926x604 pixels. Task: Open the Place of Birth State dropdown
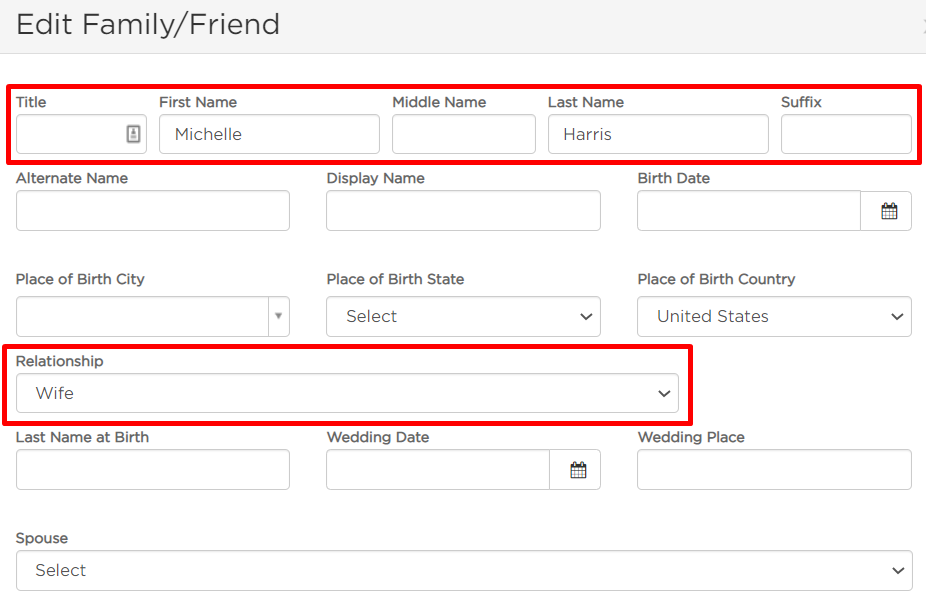(x=463, y=316)
